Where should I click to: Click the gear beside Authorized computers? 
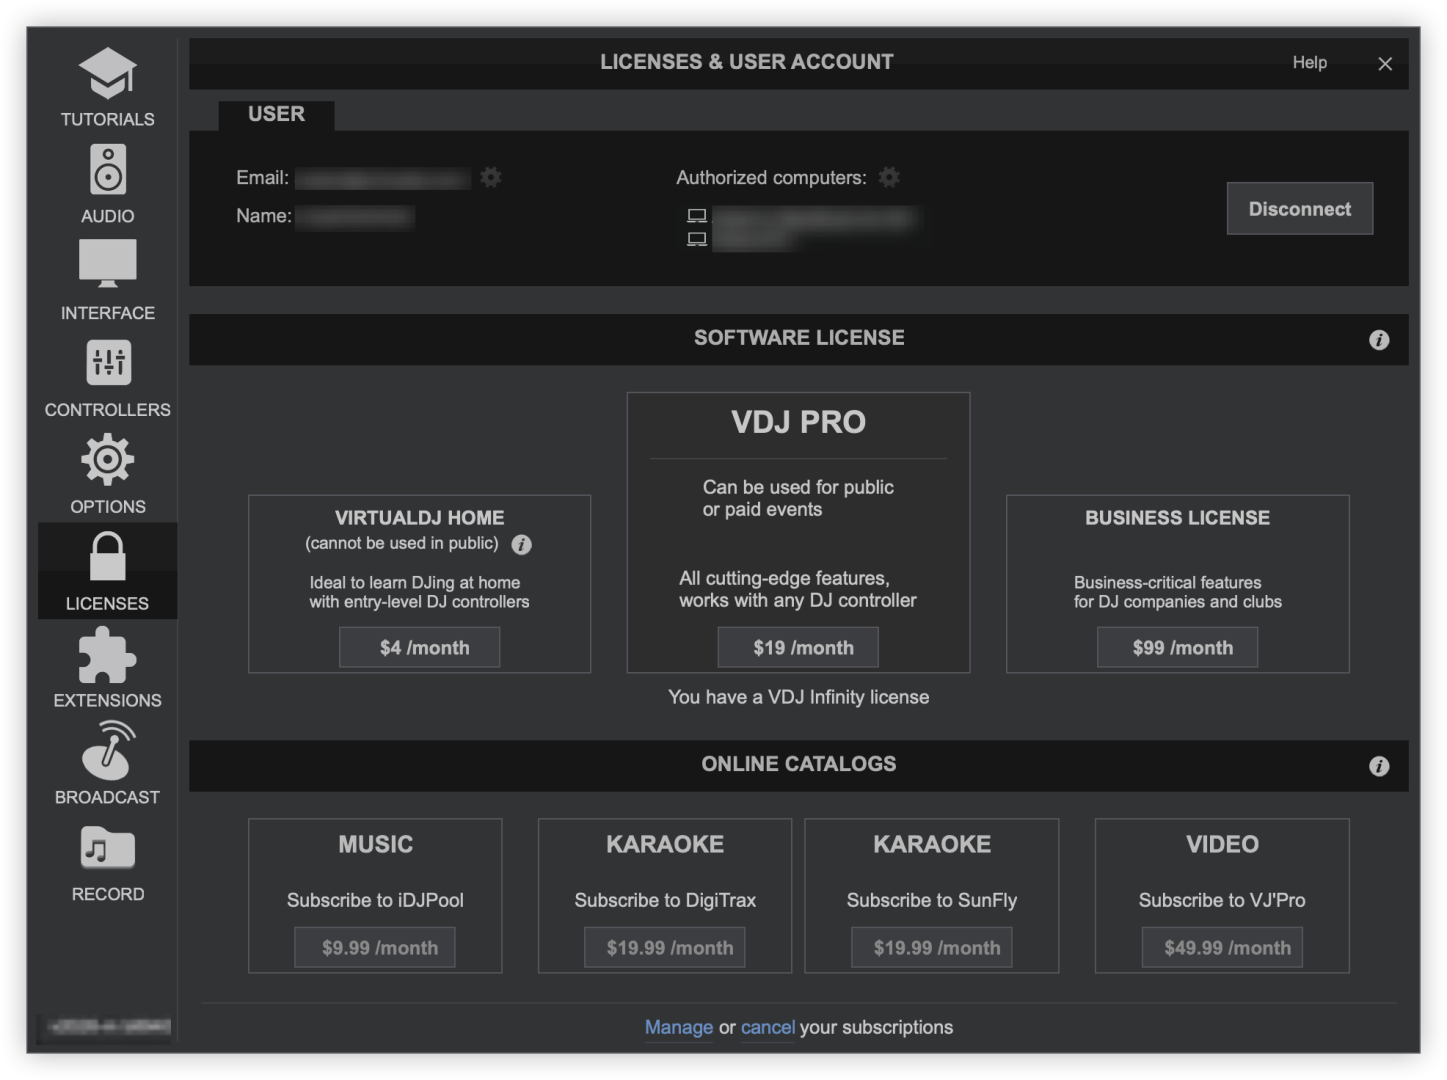[889, 177]
